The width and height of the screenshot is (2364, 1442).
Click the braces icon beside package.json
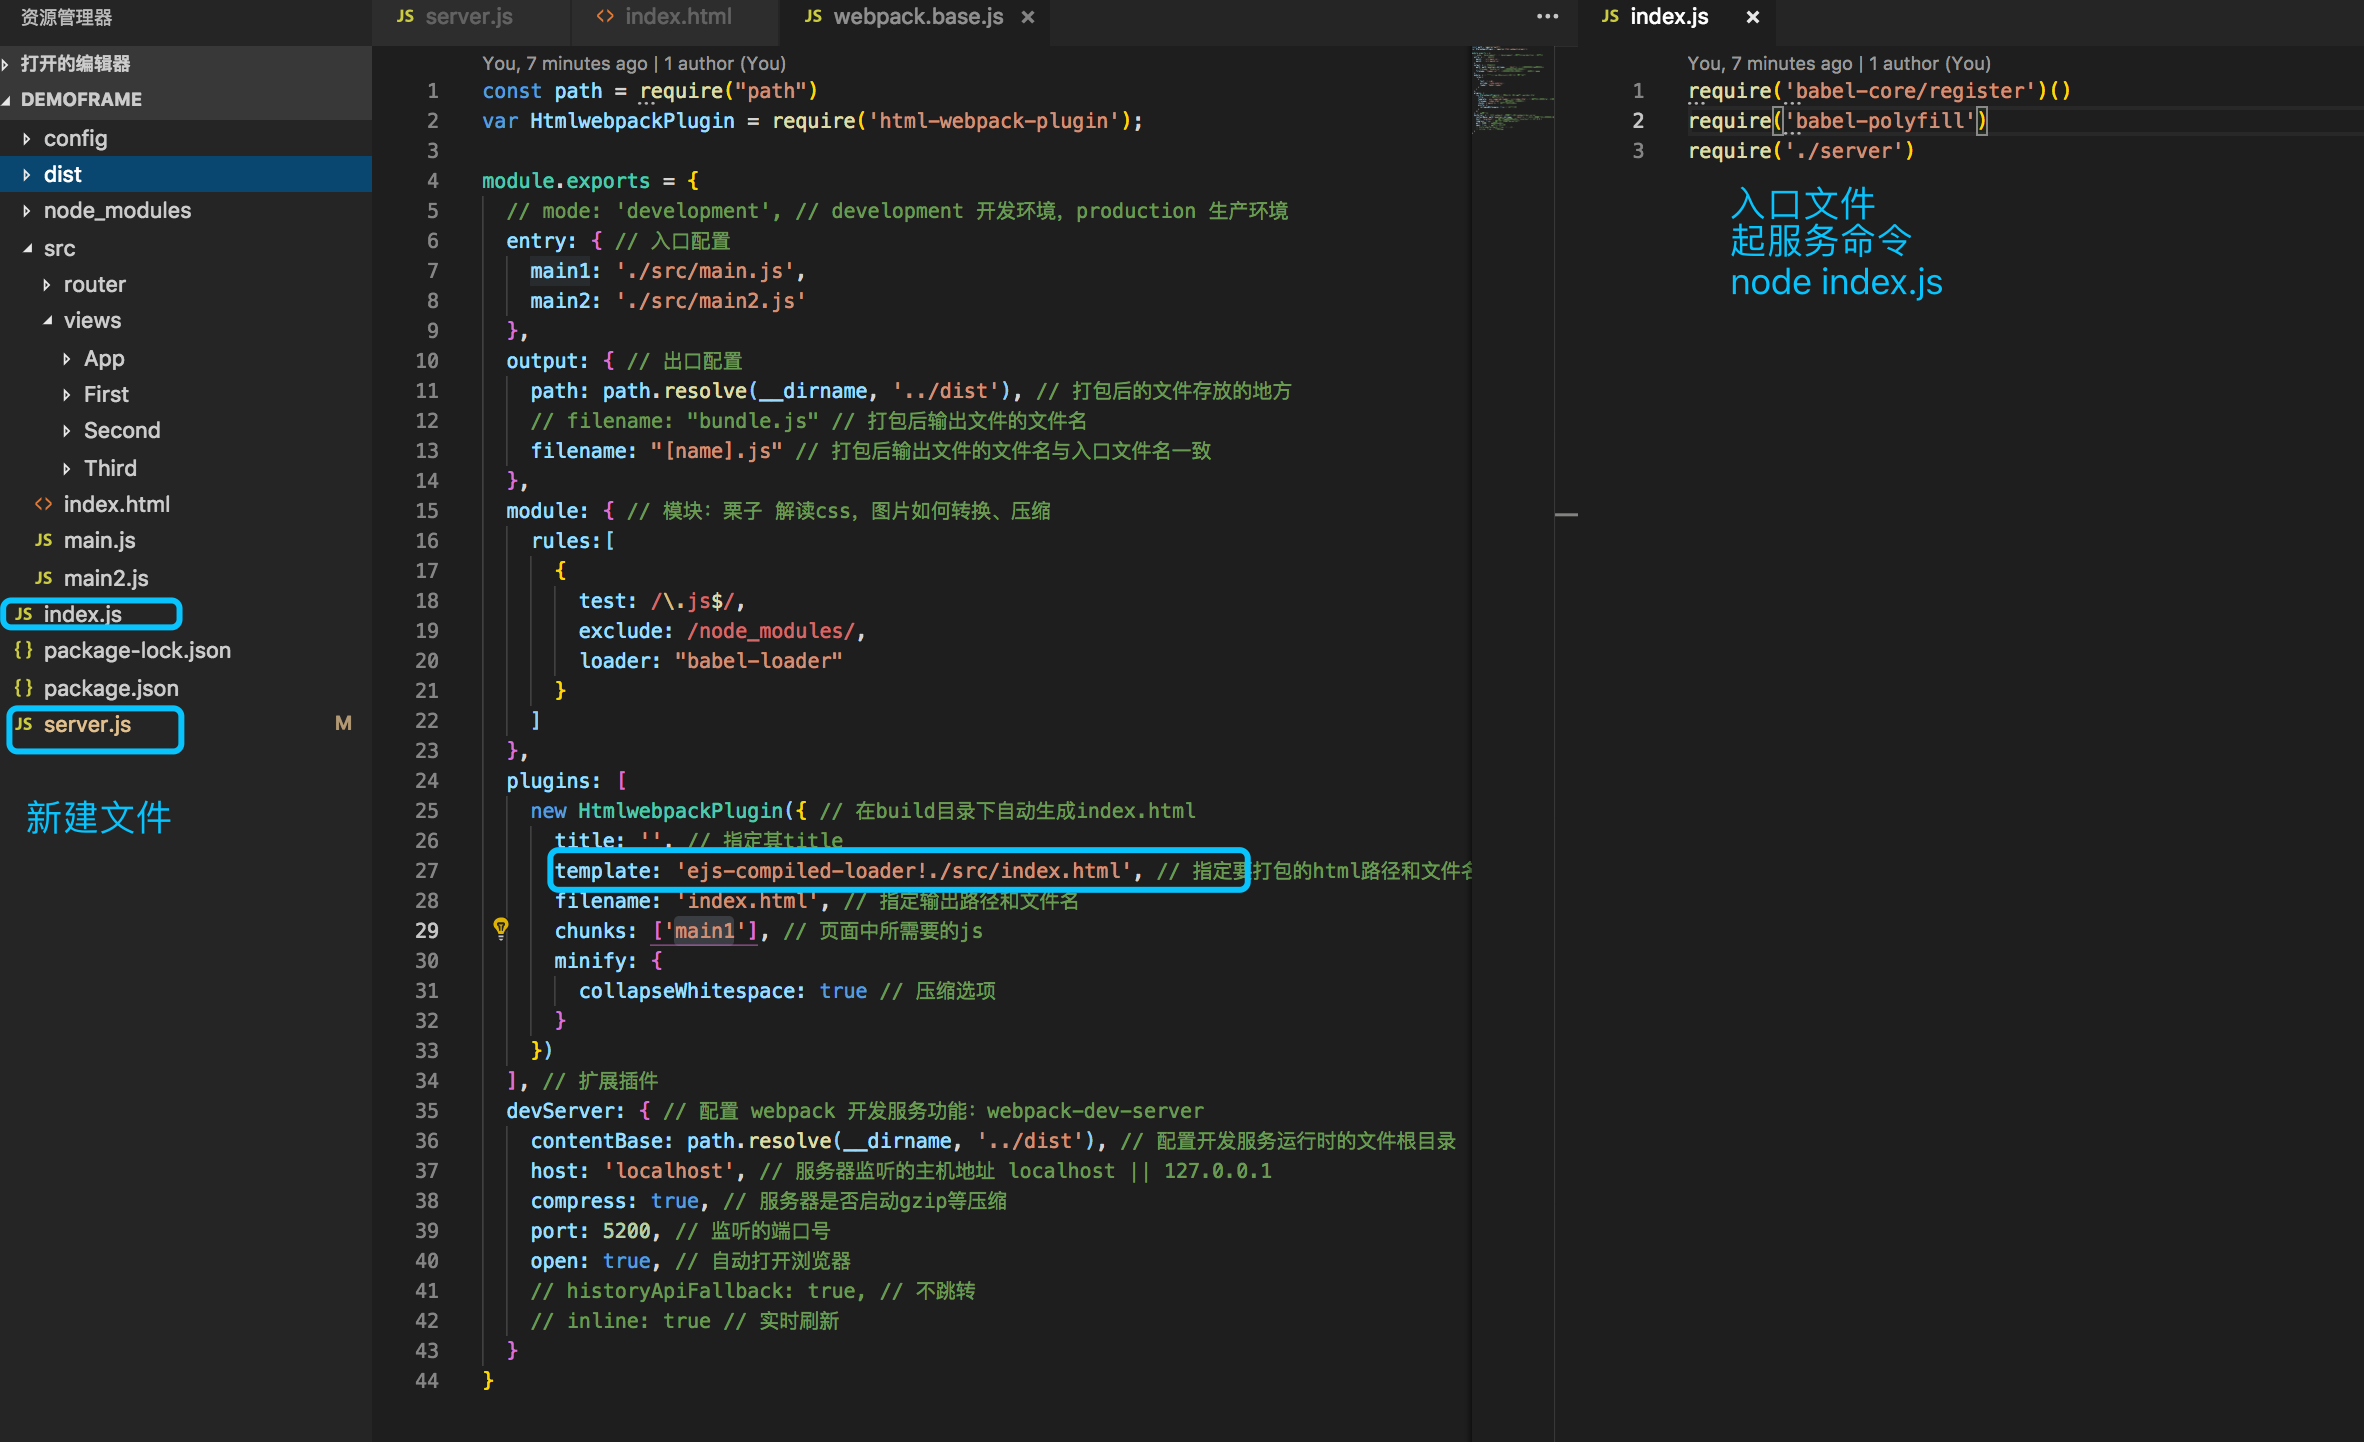point(23,688)
